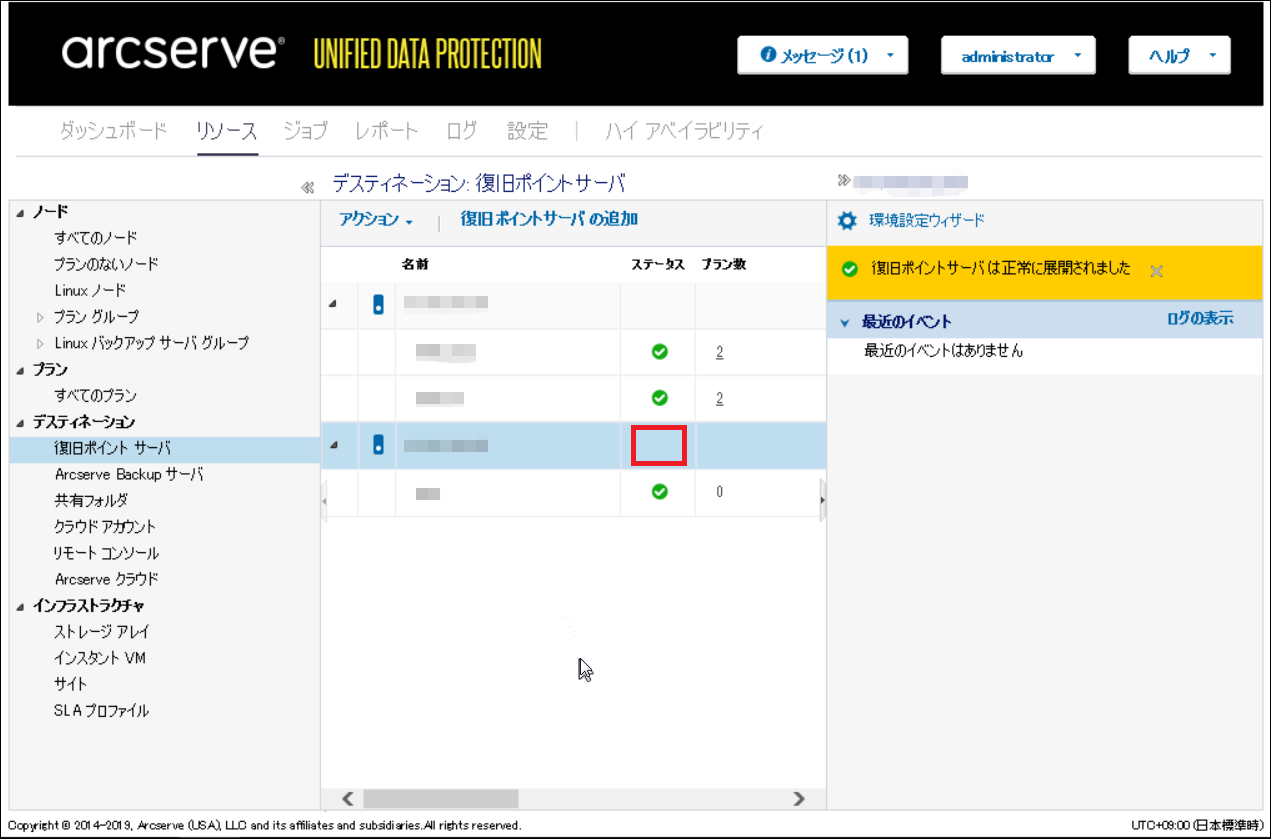
Task: Collapse the ノード tree section
Action: [20, 212]
